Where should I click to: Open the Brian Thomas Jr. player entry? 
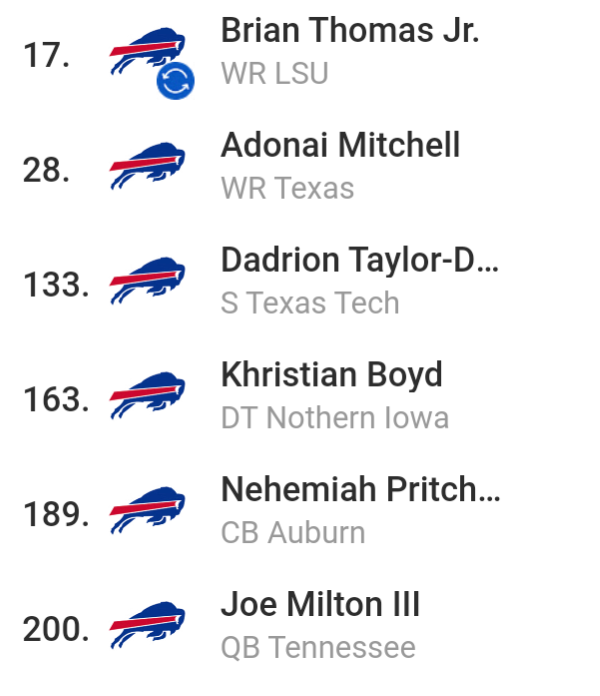[x=350, y=30]
